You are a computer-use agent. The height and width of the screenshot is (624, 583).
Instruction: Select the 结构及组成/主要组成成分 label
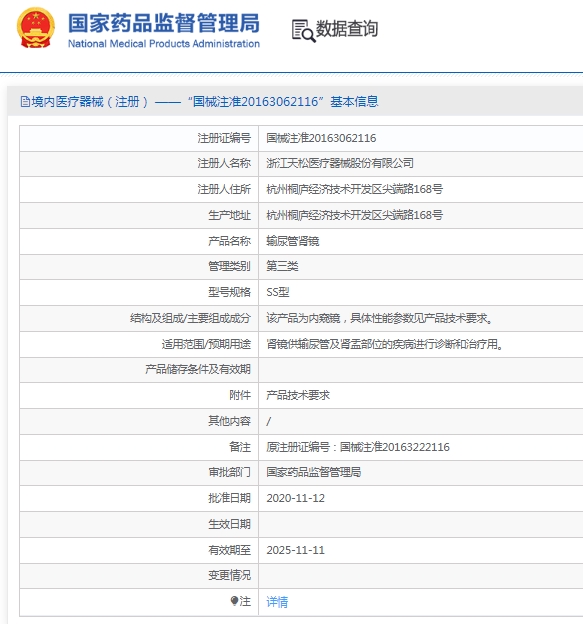pyautogui.click(x=190, y=318)
